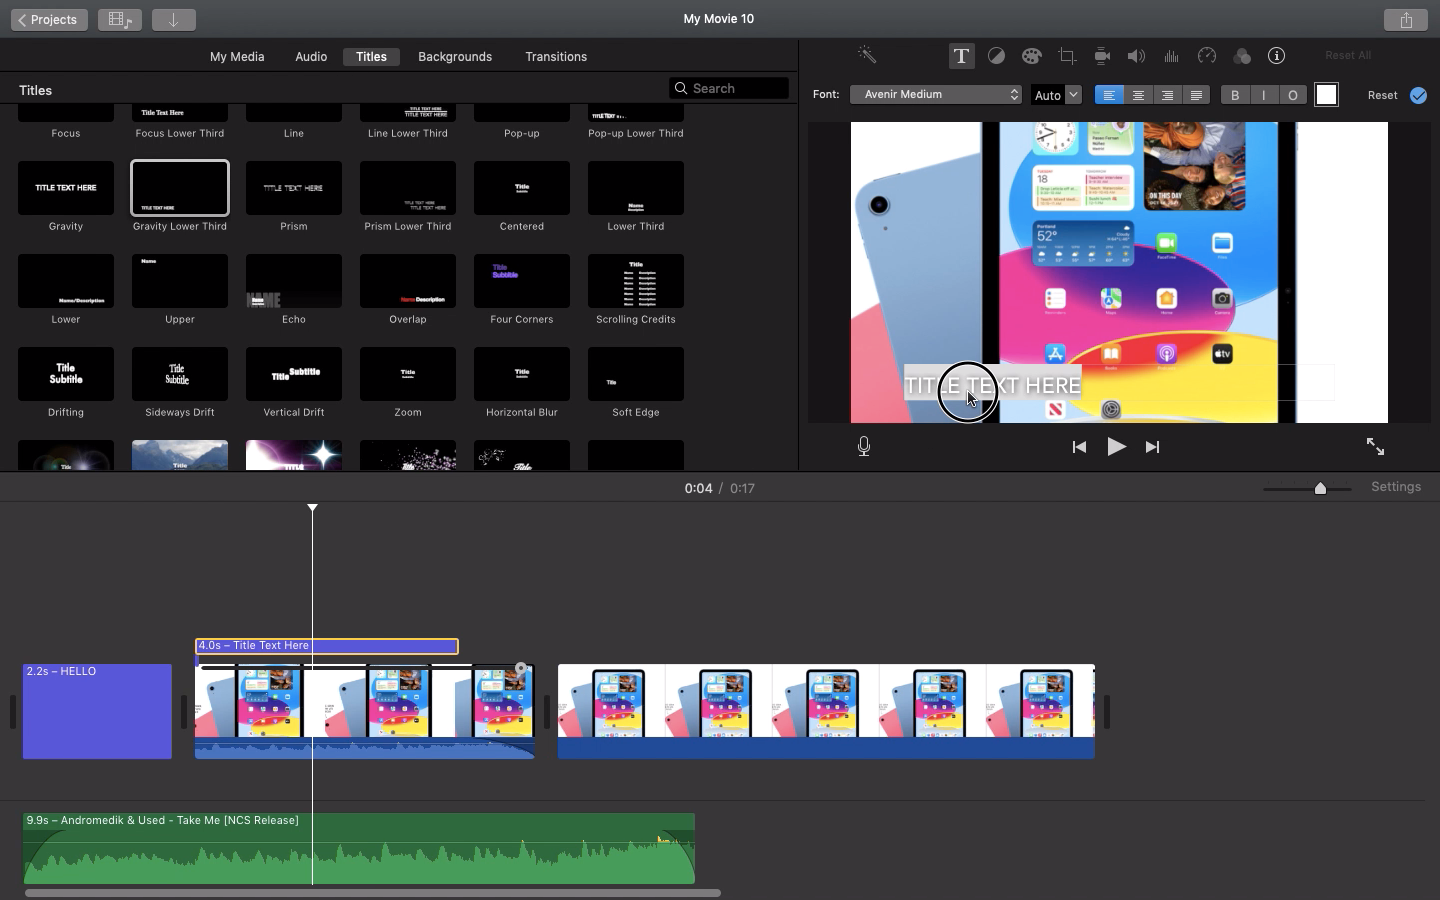The height and width of the screenshot is (900, 1440).
Task: Enter fullscreen playback with arrows icon
Action: click(1376, 447)
